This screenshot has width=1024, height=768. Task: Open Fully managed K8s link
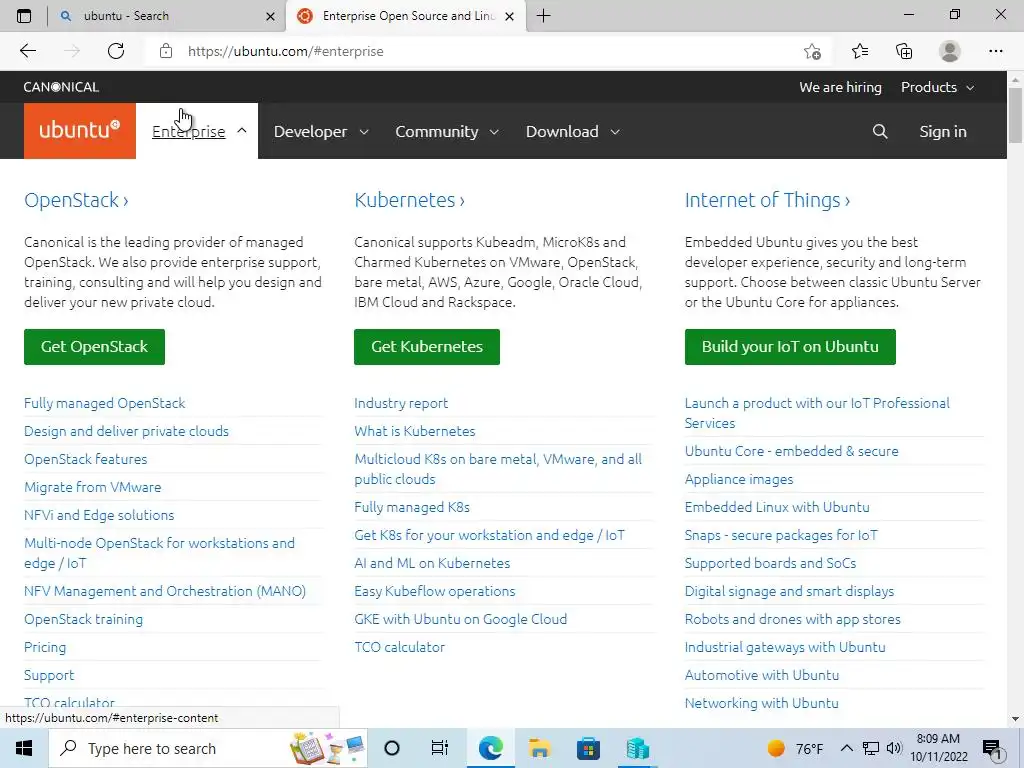pyautogui.click(x=412, y=507)
